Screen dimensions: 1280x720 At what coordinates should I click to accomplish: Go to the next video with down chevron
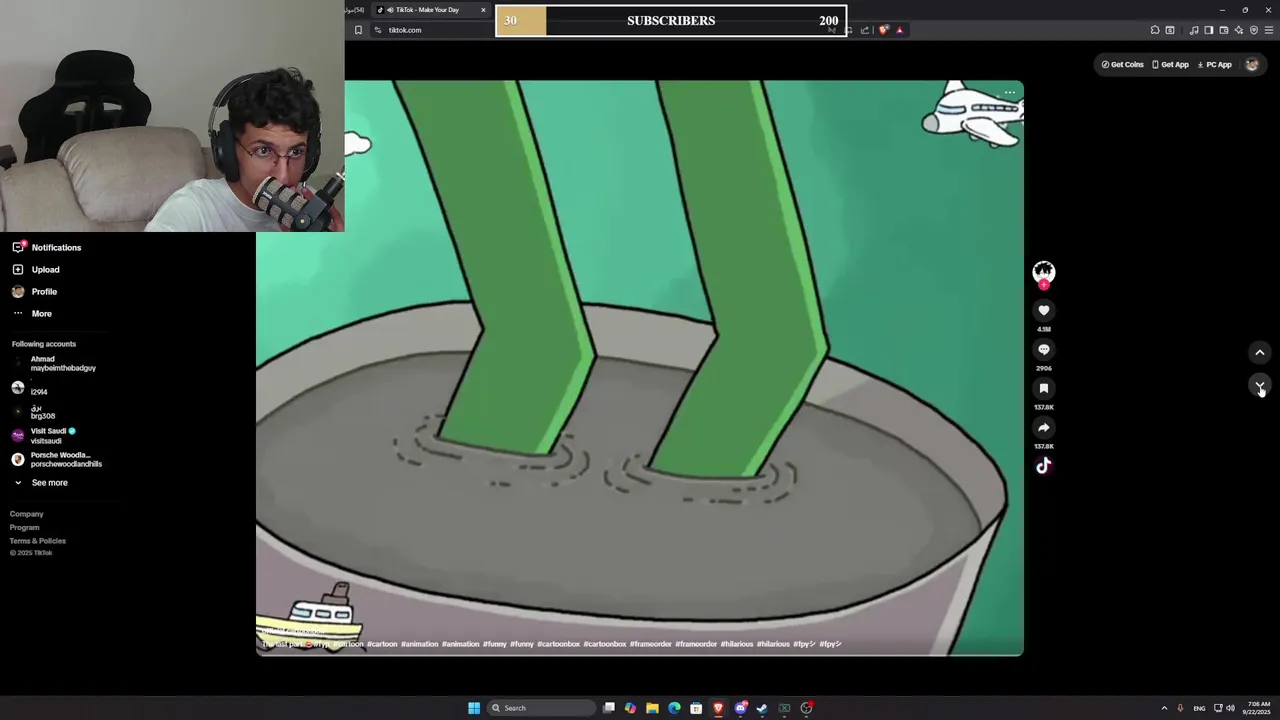coord(1260,386)
